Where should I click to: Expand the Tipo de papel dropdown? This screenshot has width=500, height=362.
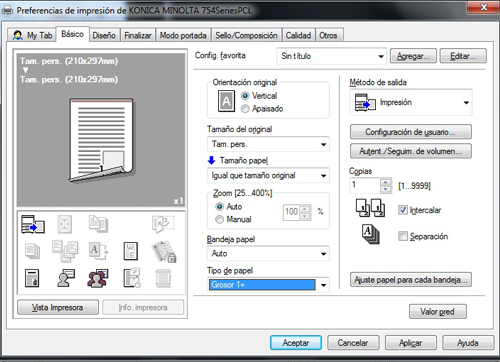click(323, 285)
